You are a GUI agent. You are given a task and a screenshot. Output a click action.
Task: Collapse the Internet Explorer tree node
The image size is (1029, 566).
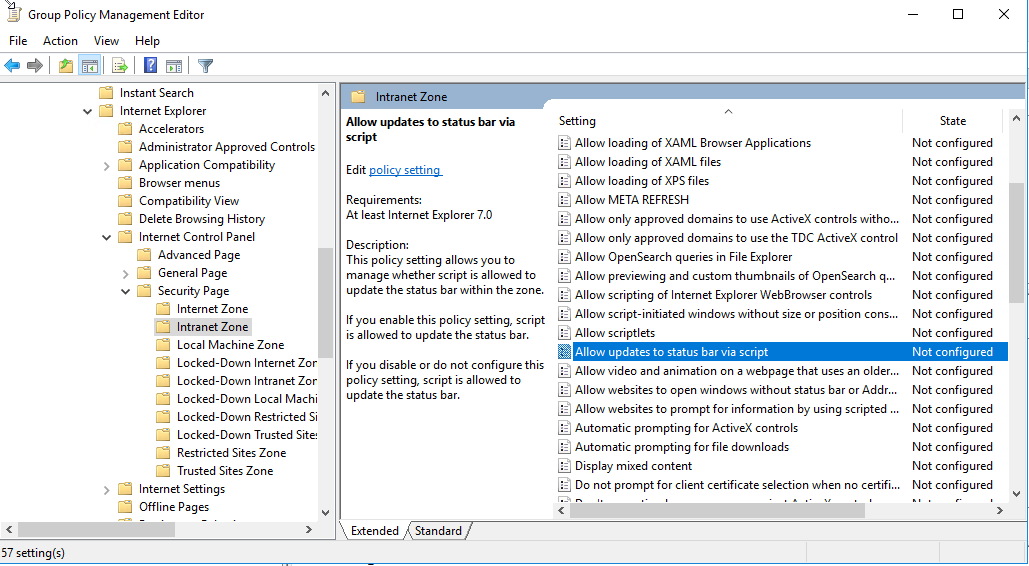click(88, 111)
